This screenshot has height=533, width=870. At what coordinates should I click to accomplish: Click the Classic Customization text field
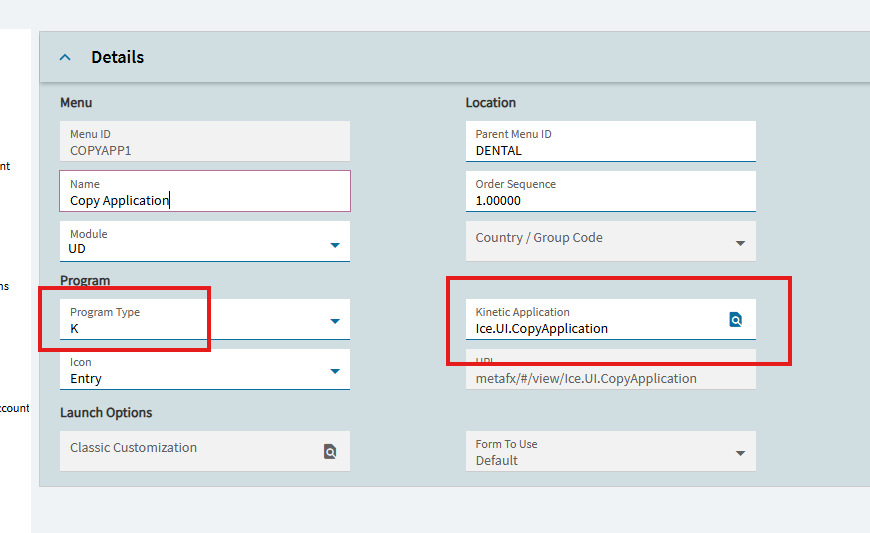(190, 448)
